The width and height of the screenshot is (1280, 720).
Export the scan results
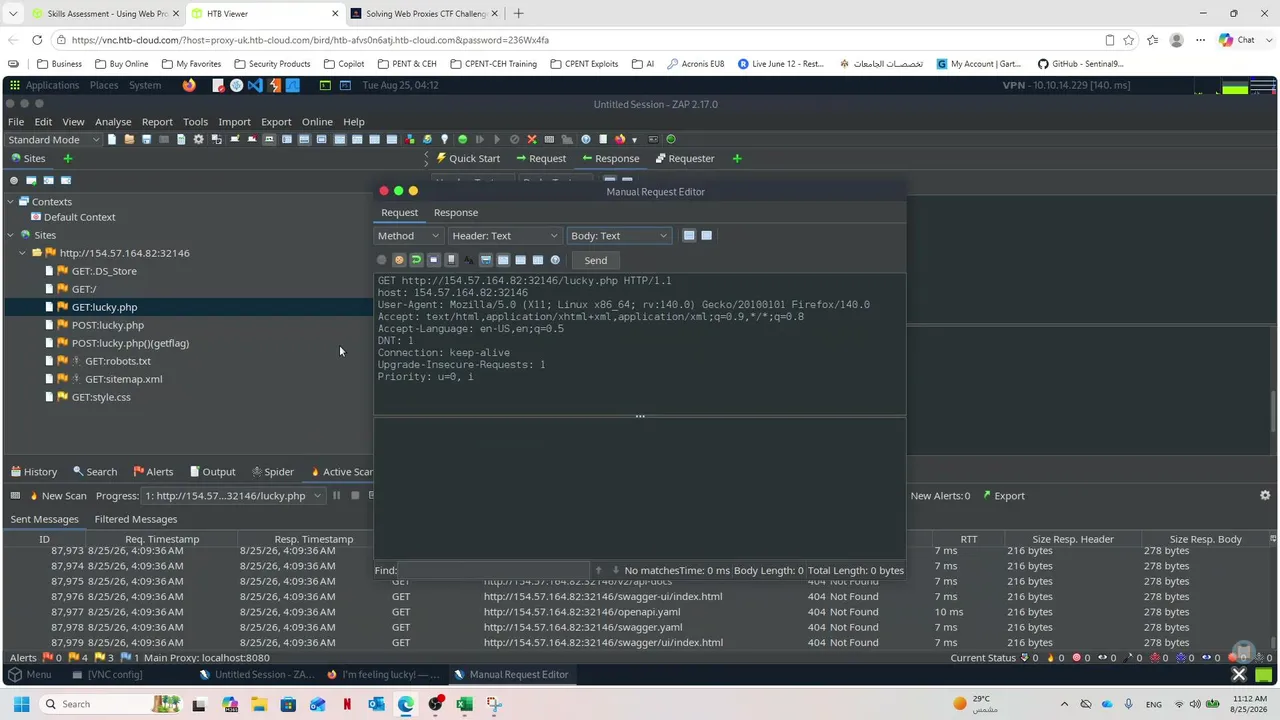tap(1003, 496)
